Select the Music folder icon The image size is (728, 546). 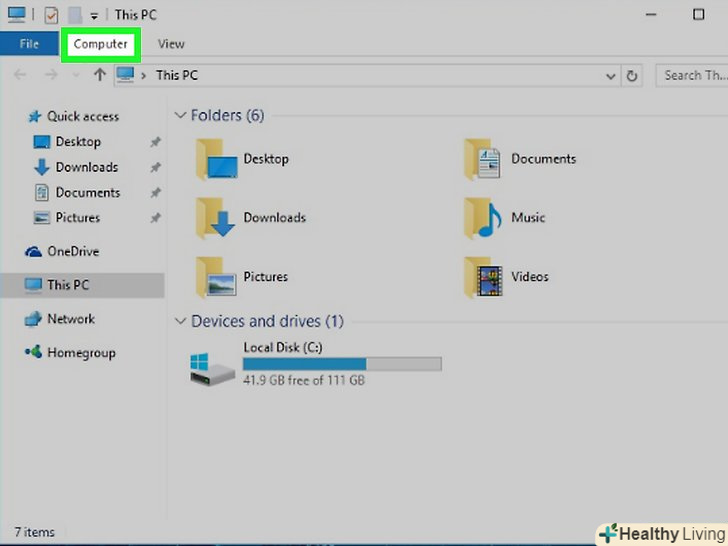click(482, 218)
